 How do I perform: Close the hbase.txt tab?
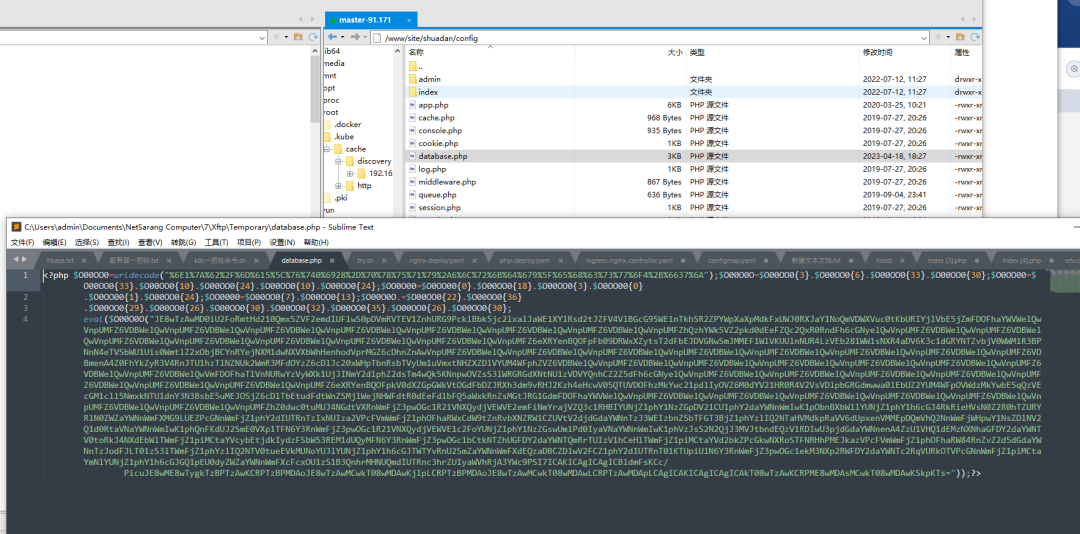(83, 260)
